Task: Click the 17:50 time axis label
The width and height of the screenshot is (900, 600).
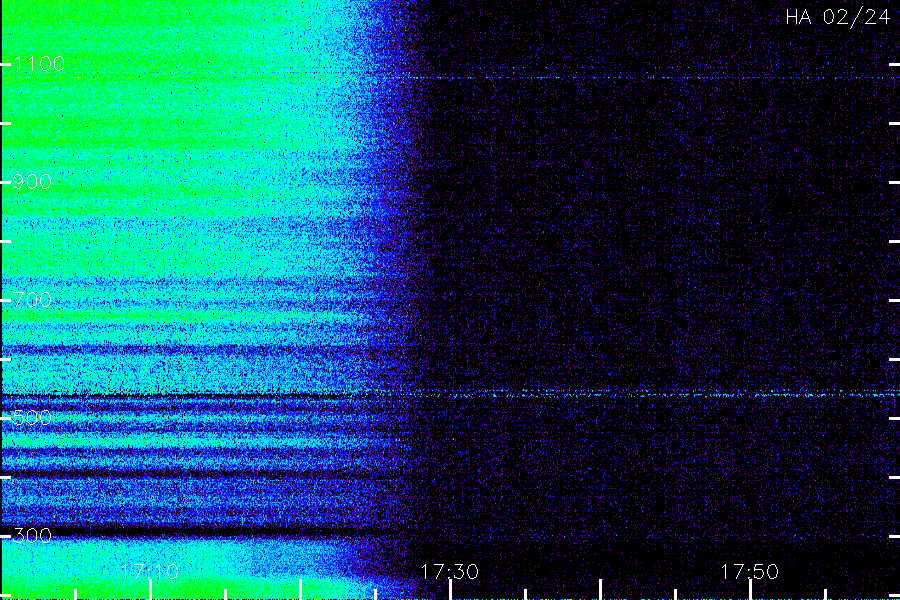Action: (750, 572)
